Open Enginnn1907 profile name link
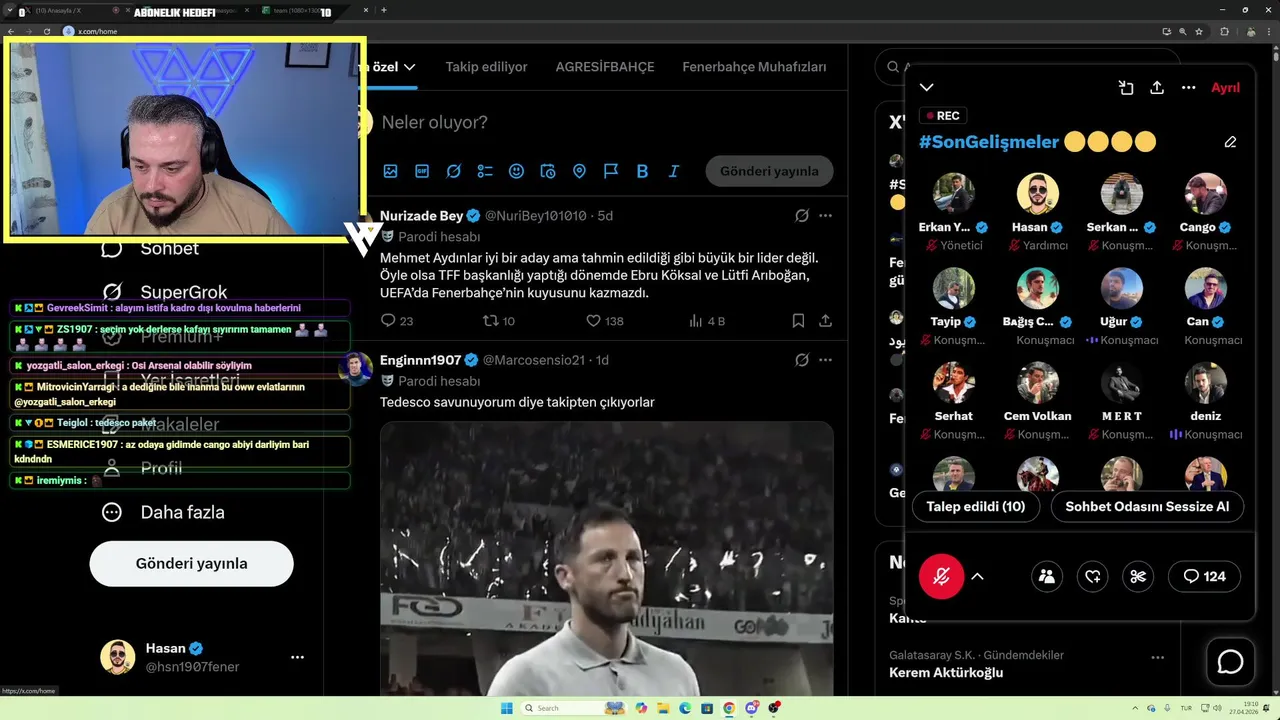 pyautogui.click(x=420, y=360)
